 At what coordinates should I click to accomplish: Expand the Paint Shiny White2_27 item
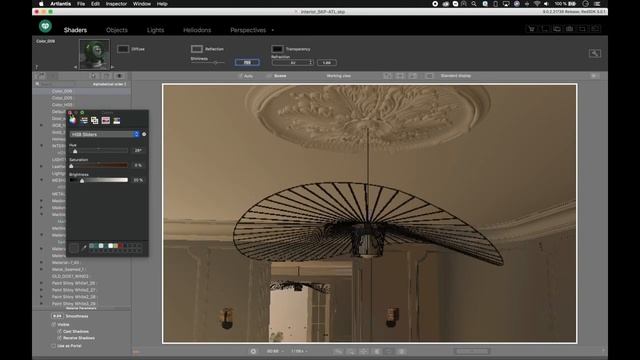coord(42,290)
